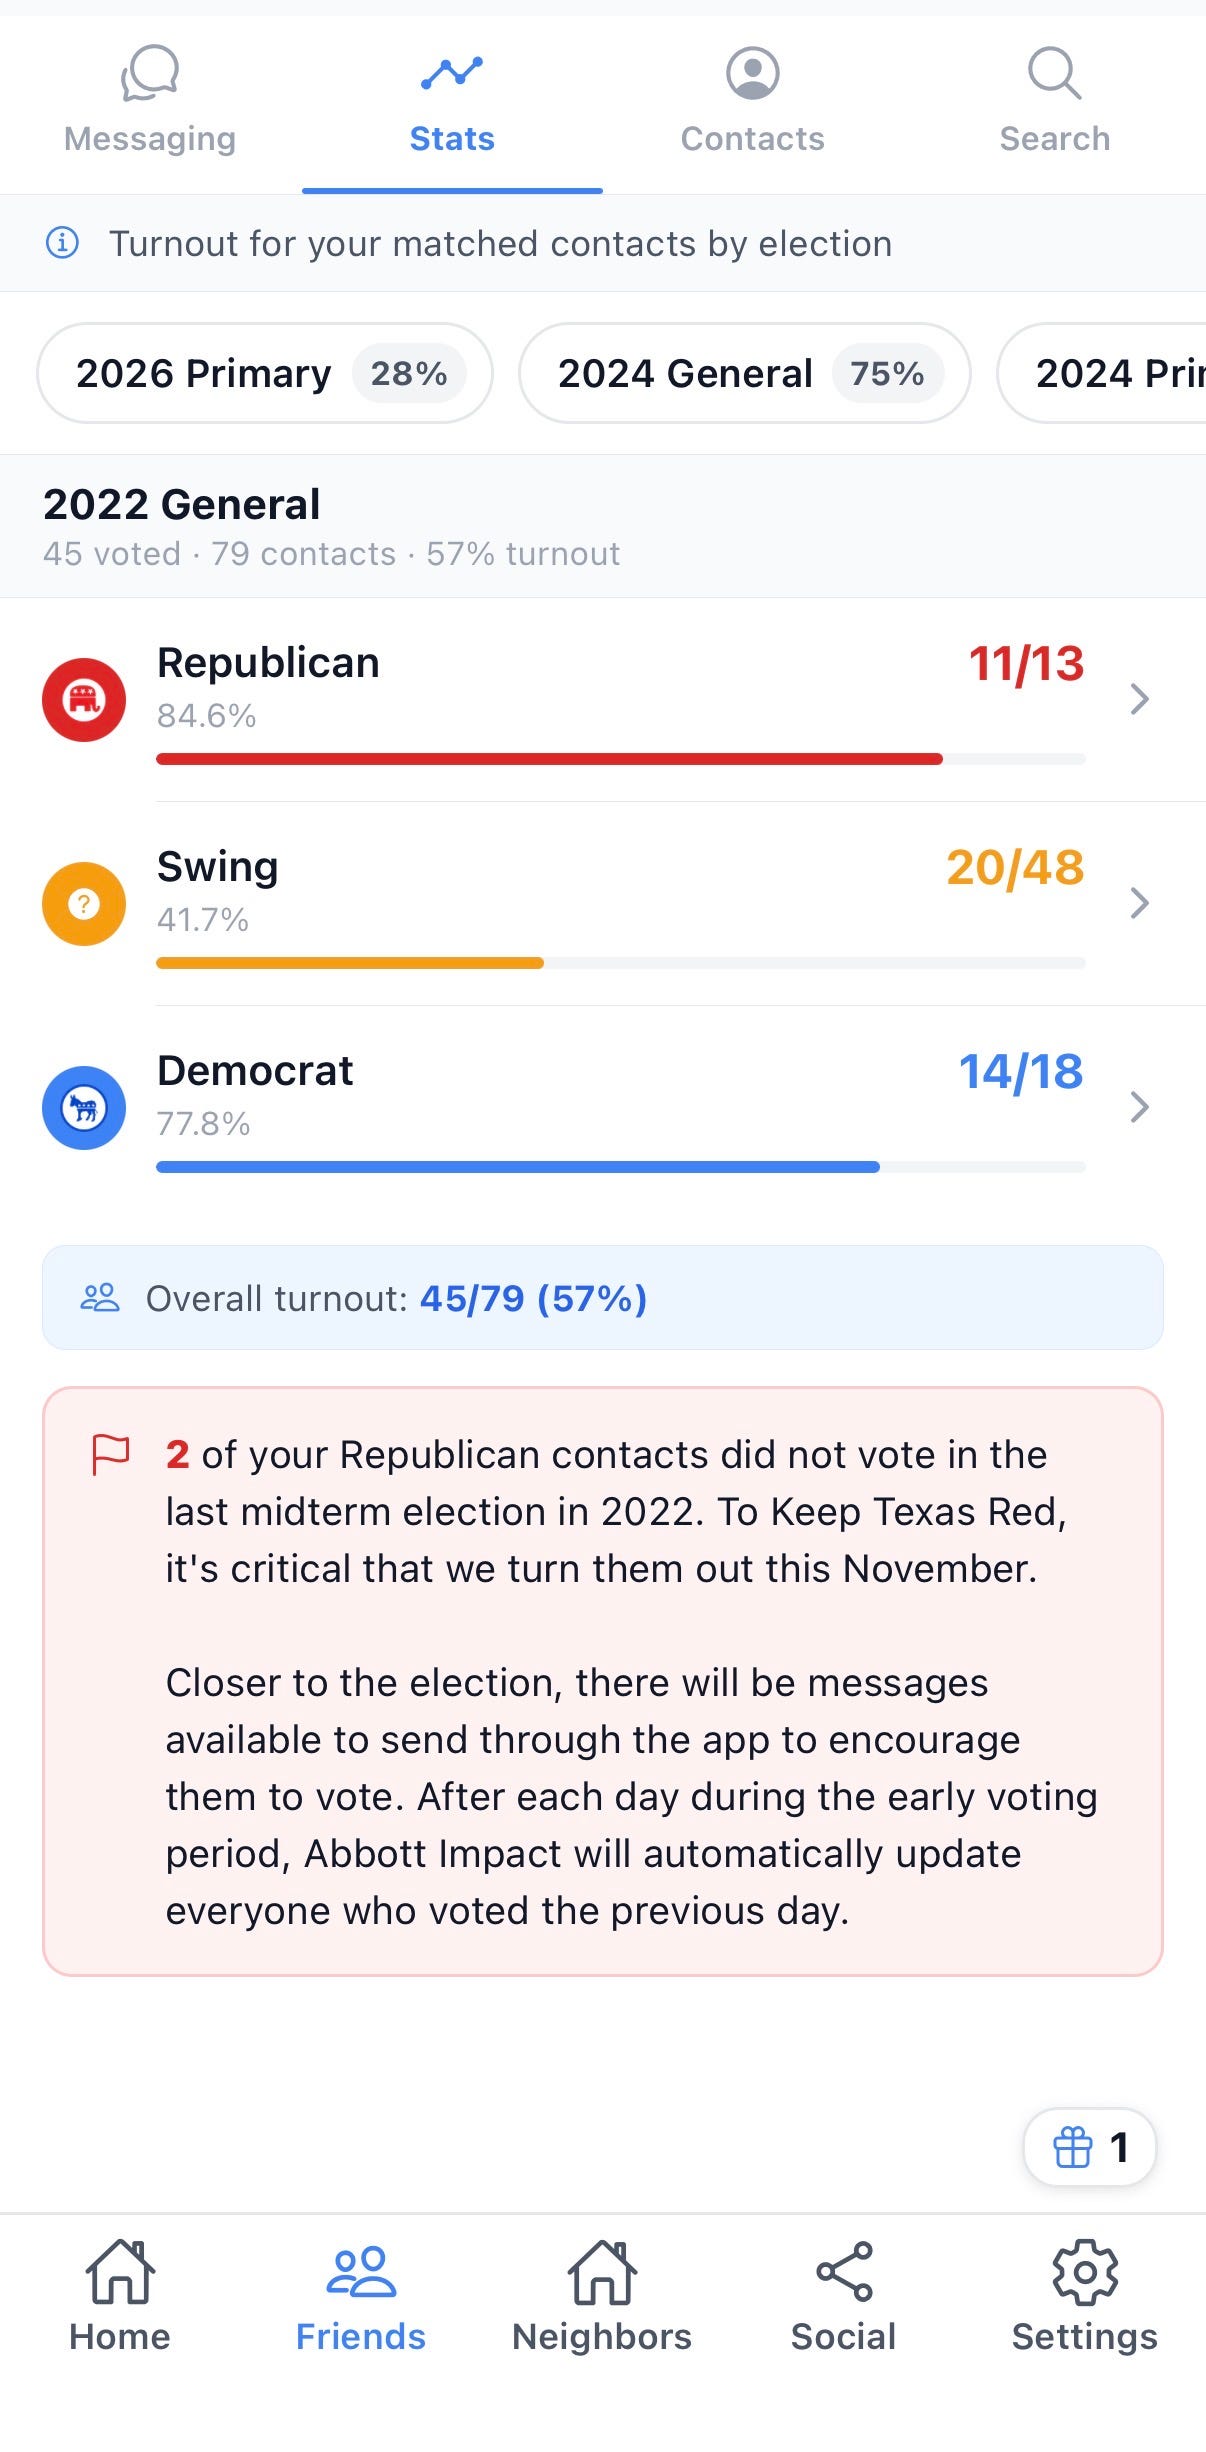Click the Republican red turnout progress bar

point(621,759)
